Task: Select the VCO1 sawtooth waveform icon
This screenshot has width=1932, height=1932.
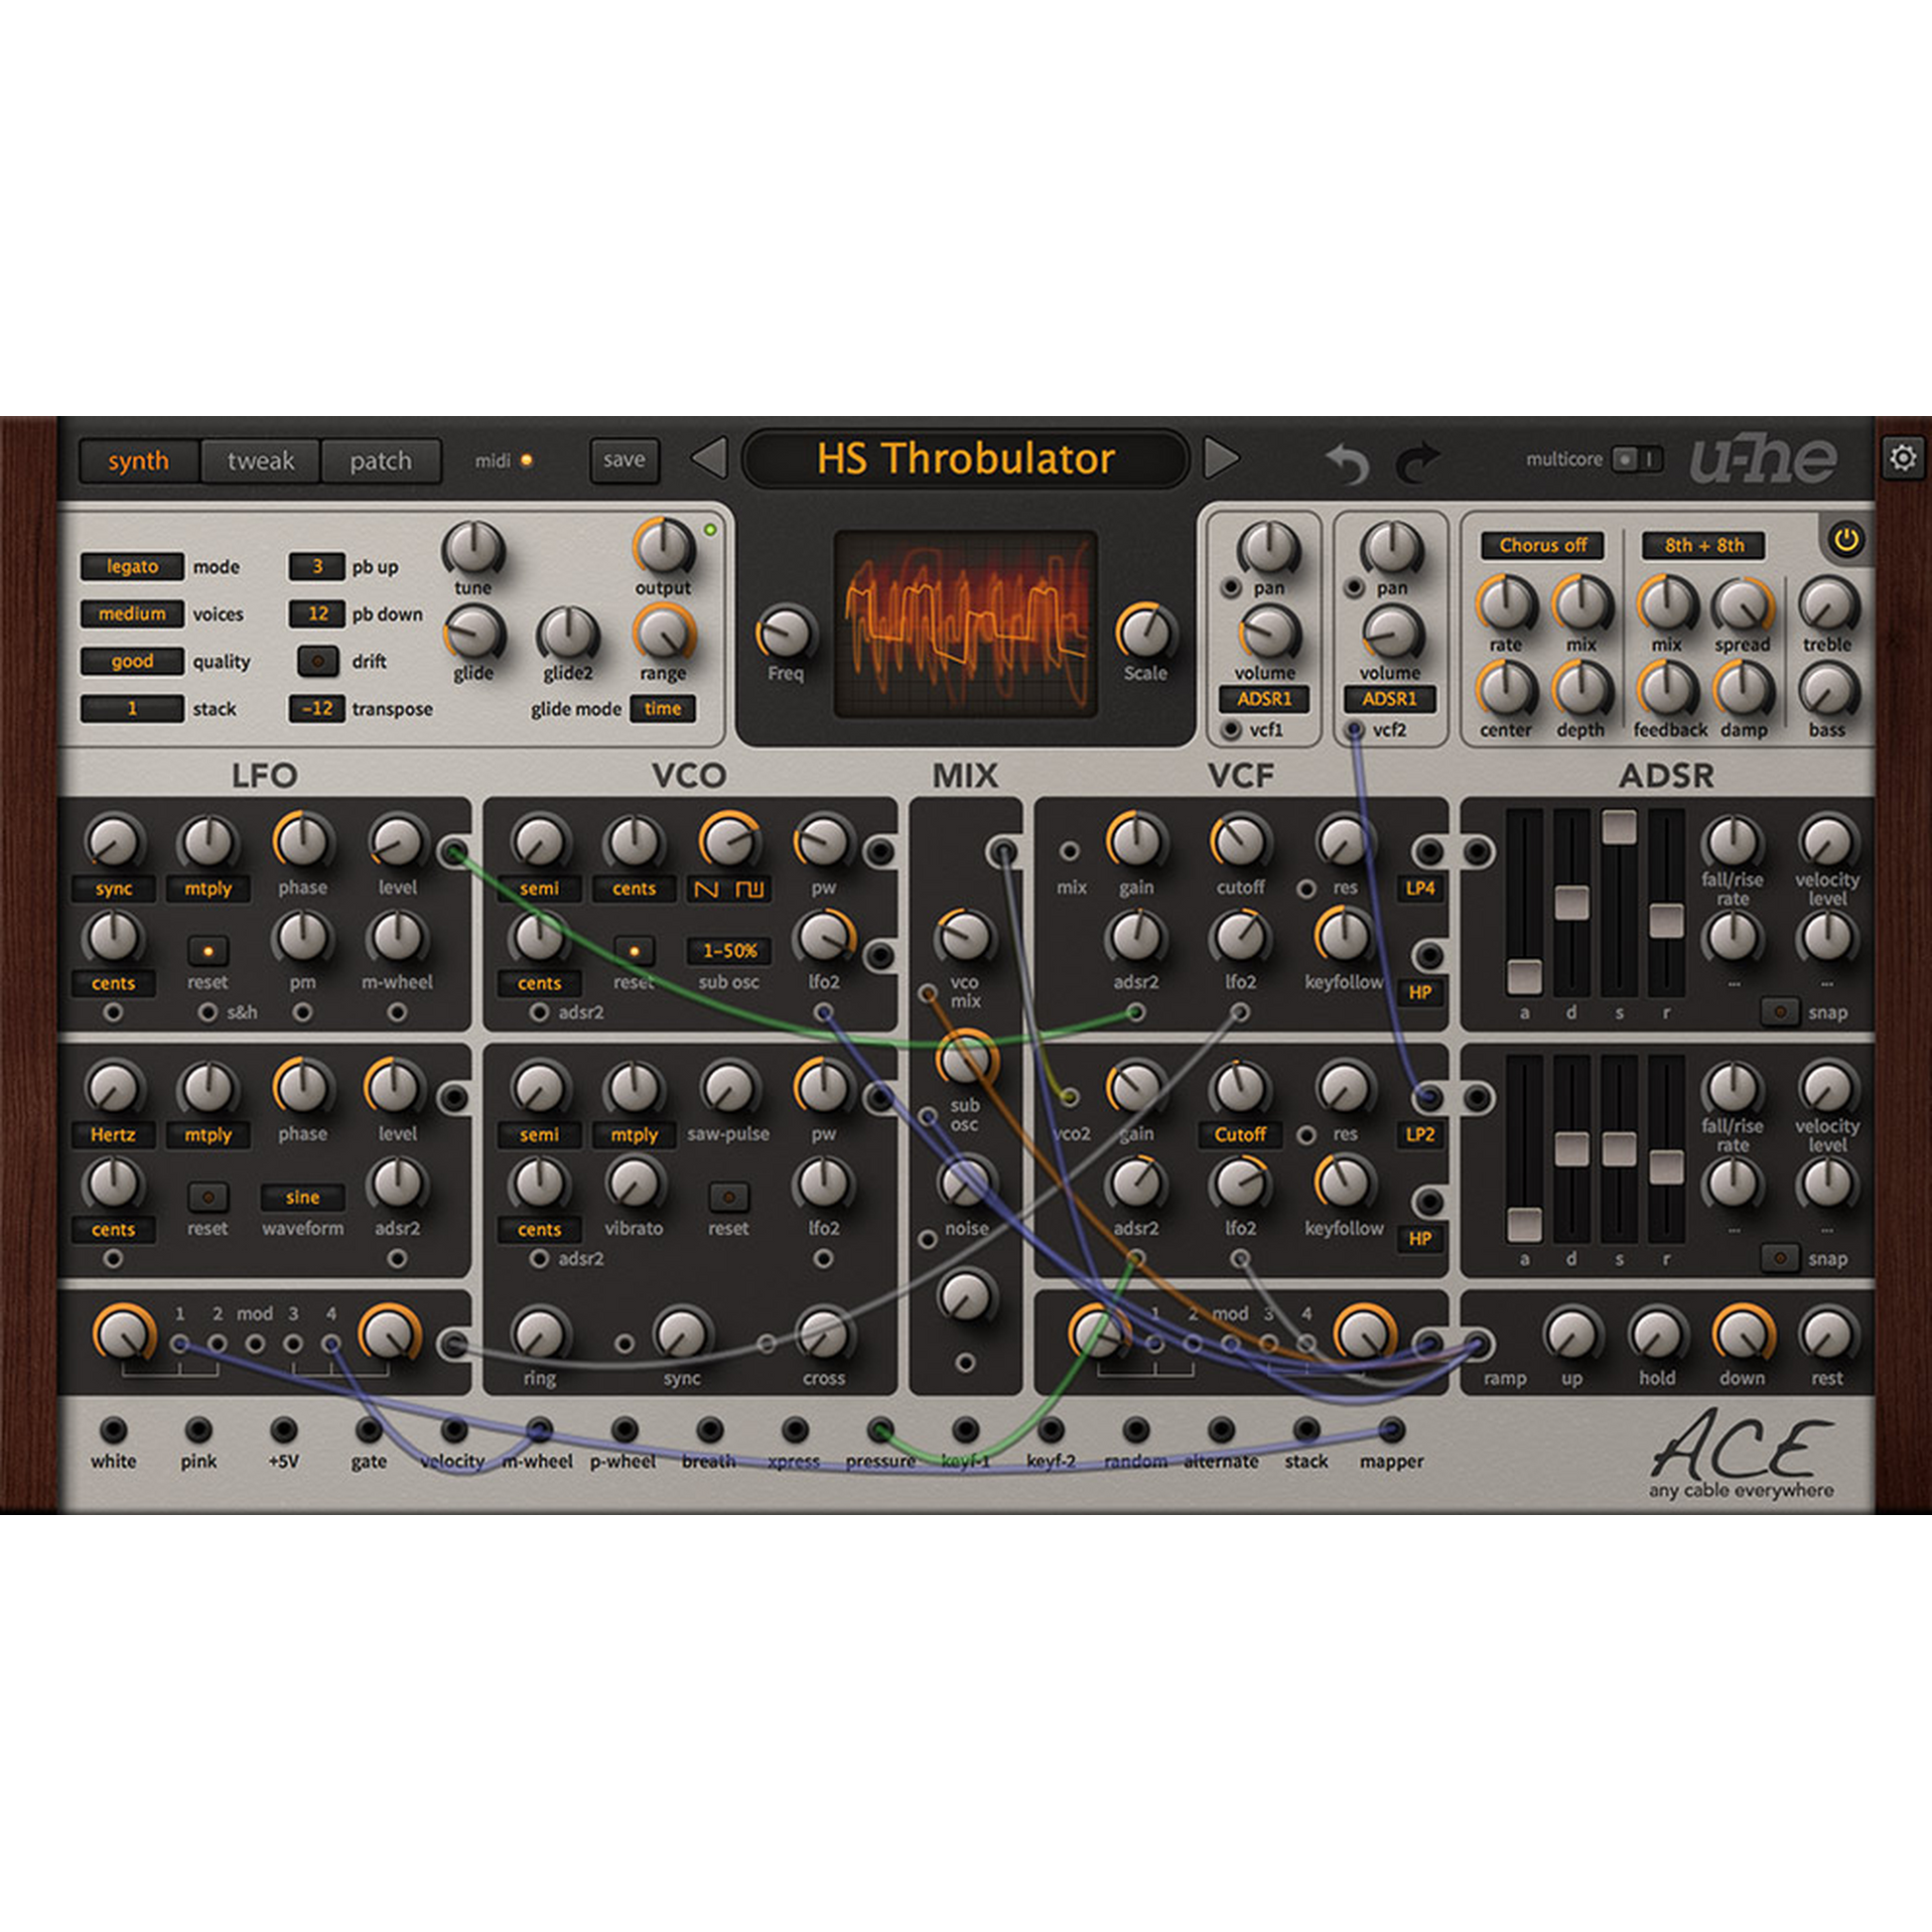Action: (x=707, y=889)
